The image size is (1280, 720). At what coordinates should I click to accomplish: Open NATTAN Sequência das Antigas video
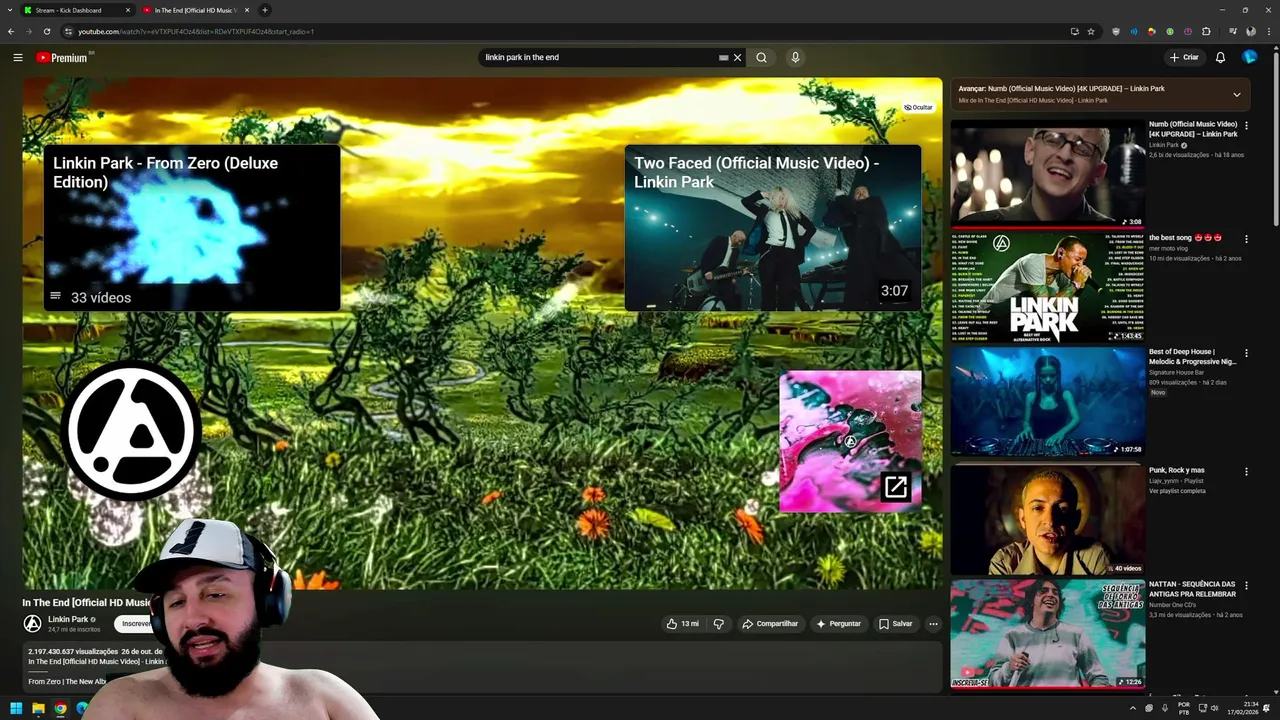click(1048, 634)
